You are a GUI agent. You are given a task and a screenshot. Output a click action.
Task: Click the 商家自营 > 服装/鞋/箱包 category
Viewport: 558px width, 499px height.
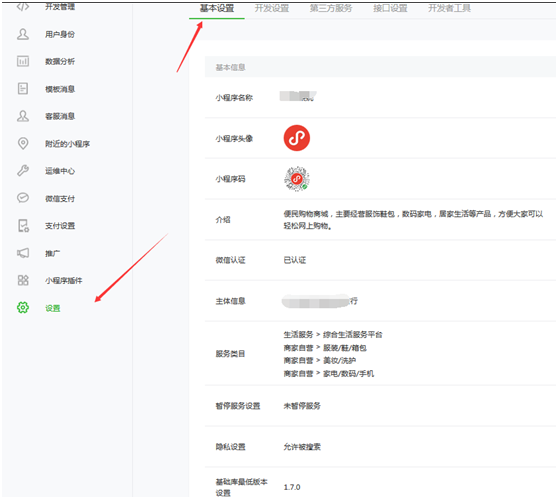coord(325,348)
